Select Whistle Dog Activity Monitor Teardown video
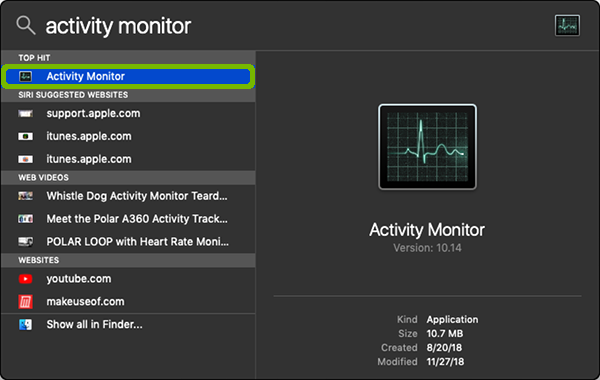Viewport: 600px width, 380px height. tap(128, 196)
